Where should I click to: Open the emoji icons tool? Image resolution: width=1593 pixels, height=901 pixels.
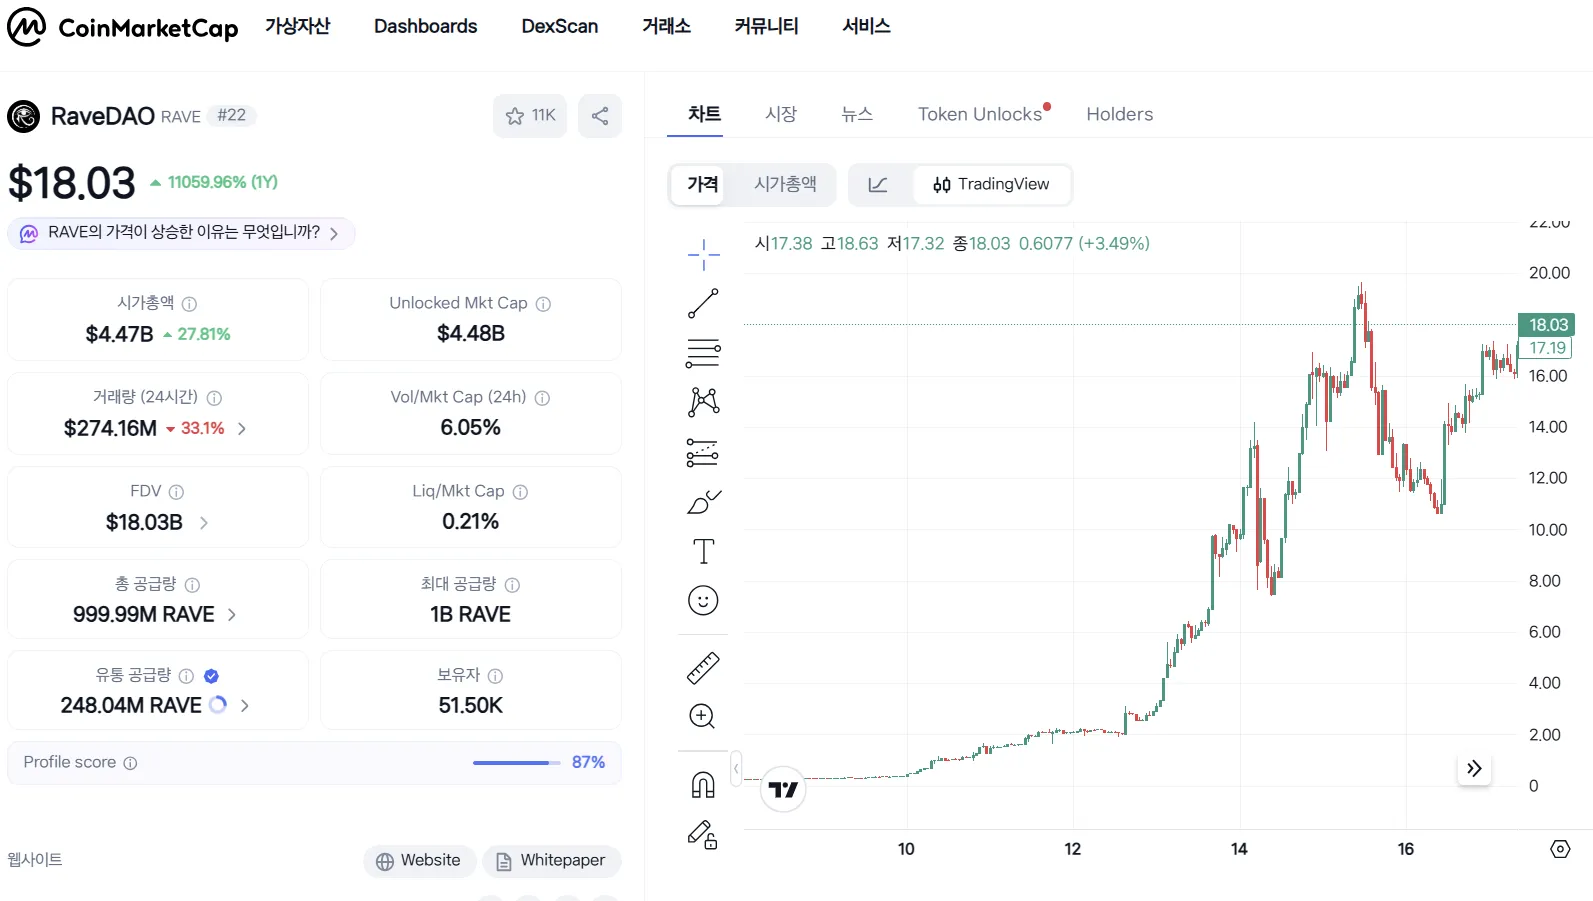(703, 600)
